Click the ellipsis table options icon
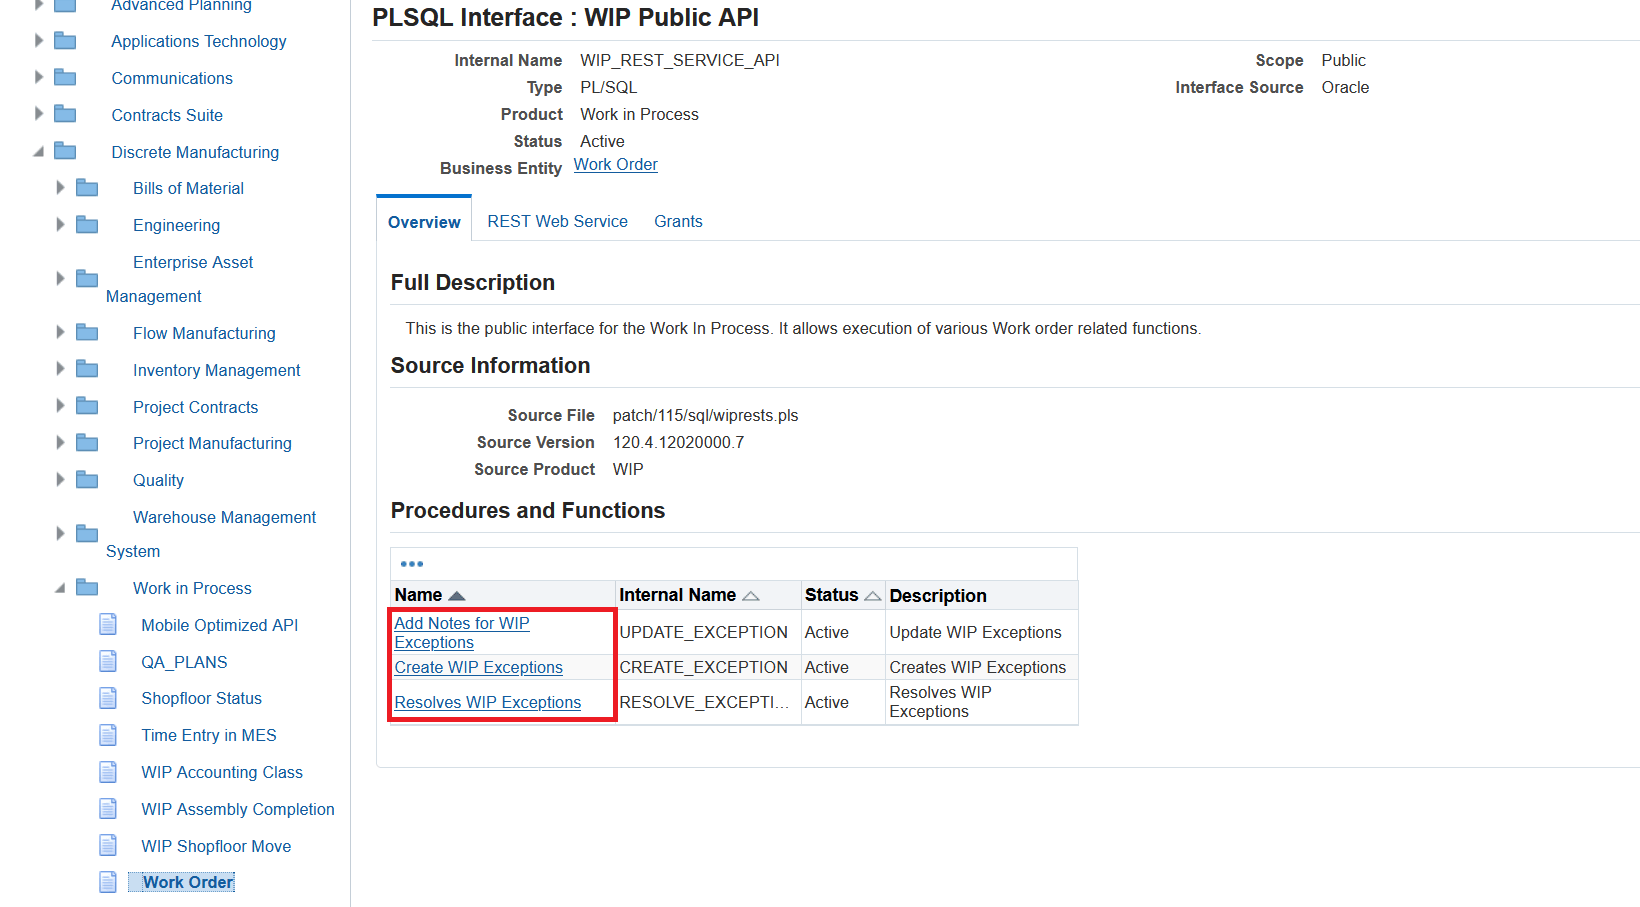The width and height of the screenshot is (1640, 907). [x=412, y=563]
